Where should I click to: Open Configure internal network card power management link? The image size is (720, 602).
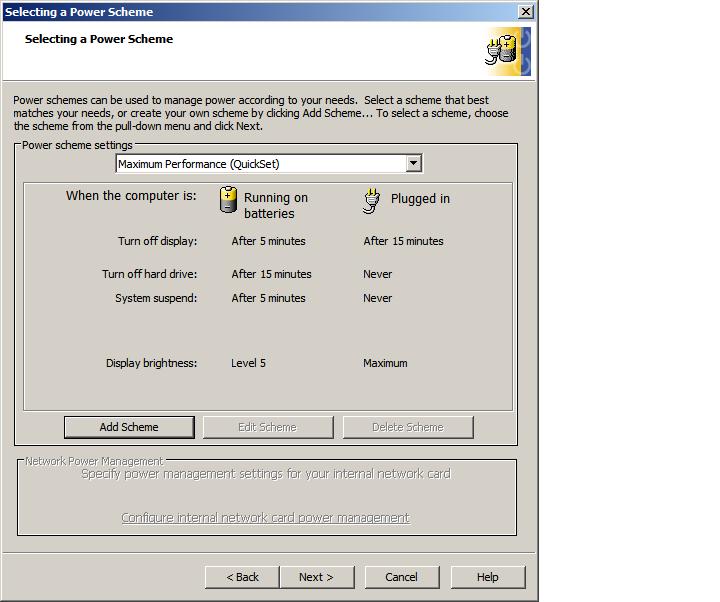pos(265,518)
